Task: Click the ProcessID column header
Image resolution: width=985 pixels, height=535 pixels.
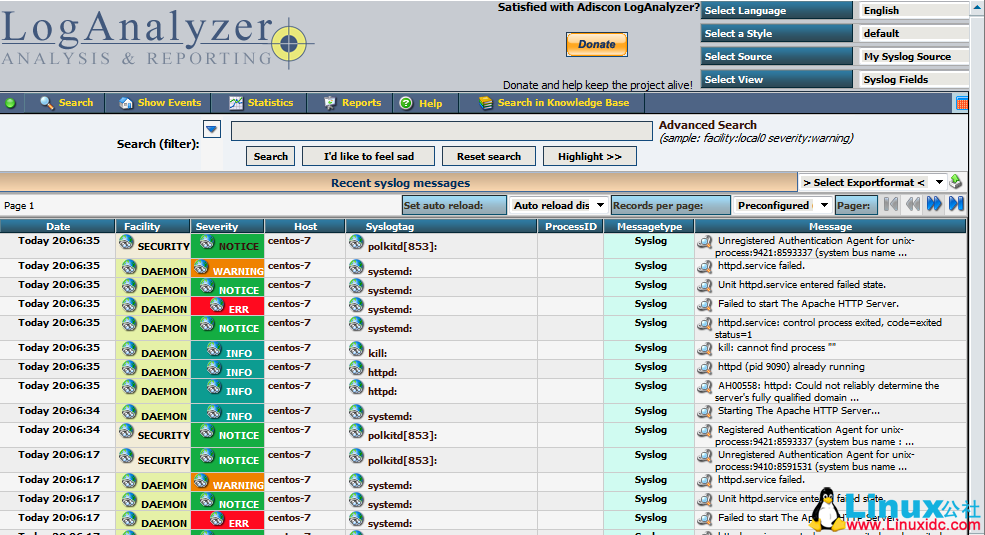Action: coord(571,227)
